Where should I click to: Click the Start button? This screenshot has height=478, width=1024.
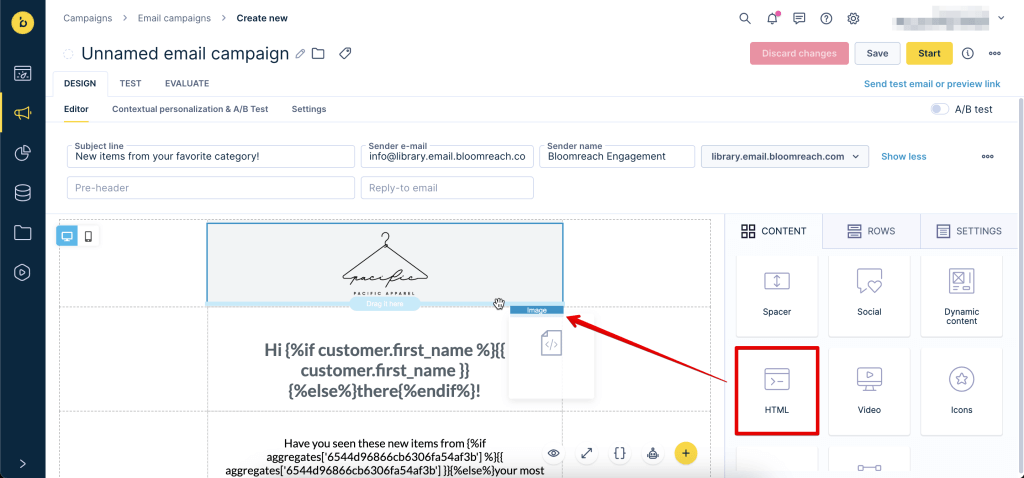(x=929, y=54)
